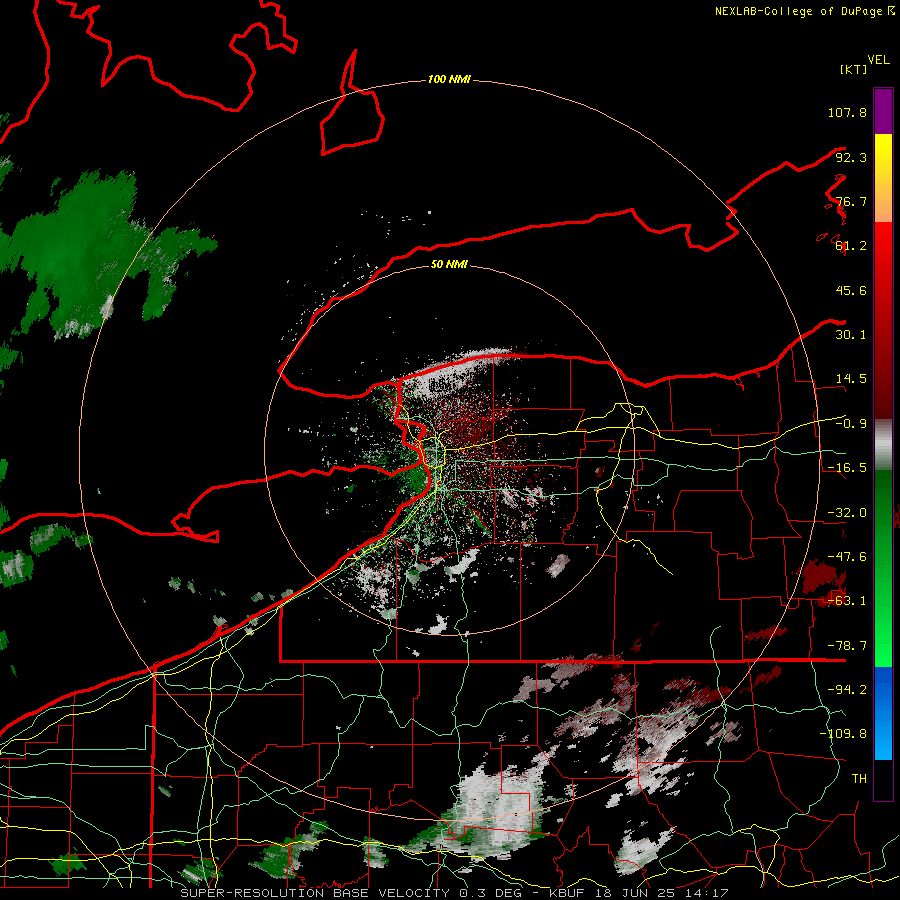Click the -78.7 velocity scale value

tap(847, 646)
